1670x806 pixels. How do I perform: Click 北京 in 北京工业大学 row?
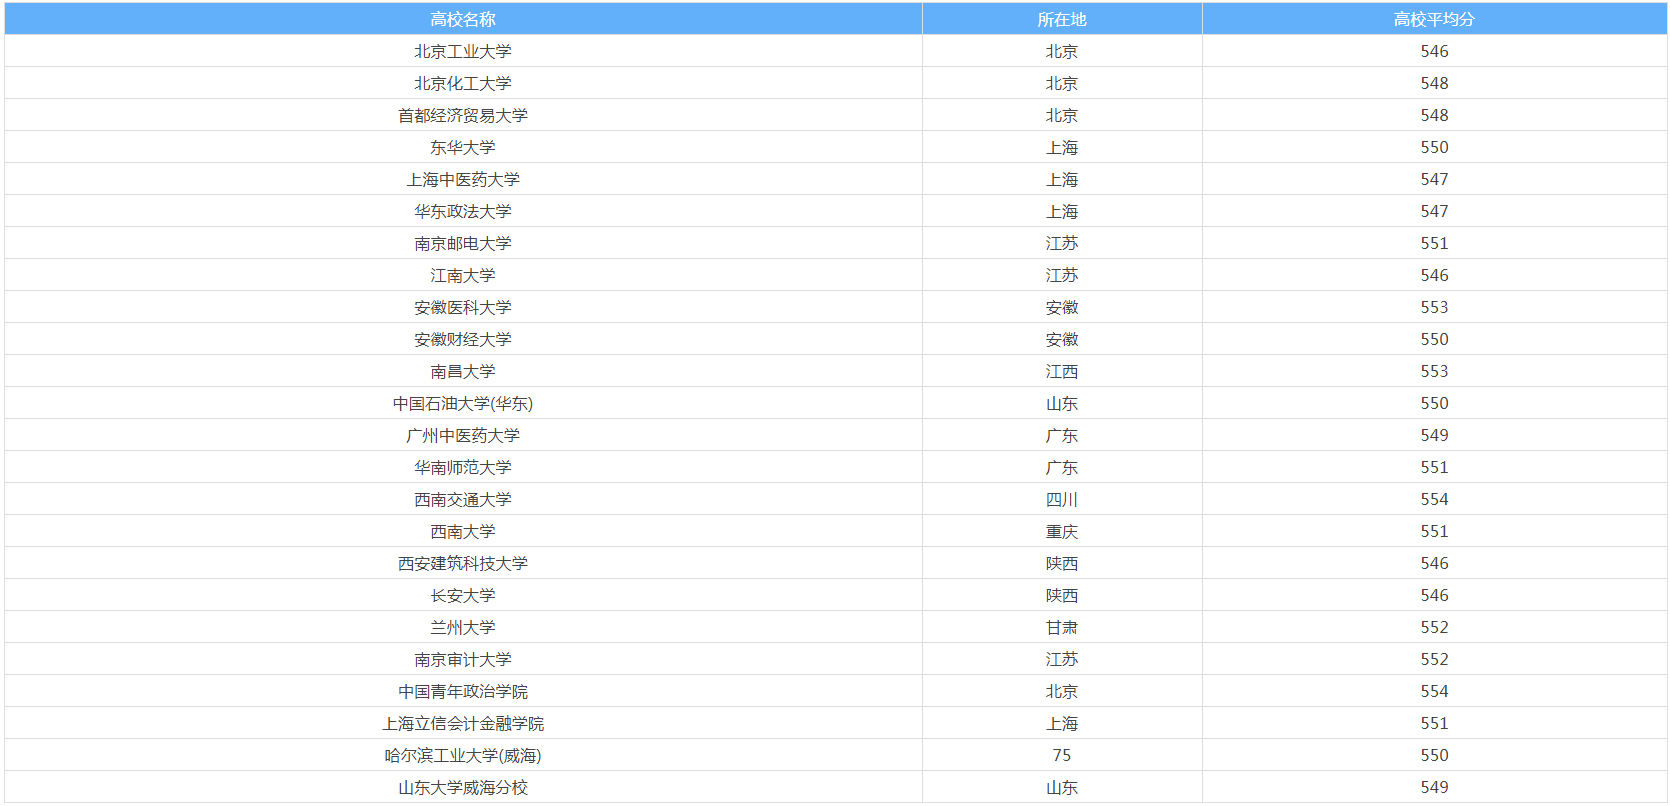point(1062,51)
